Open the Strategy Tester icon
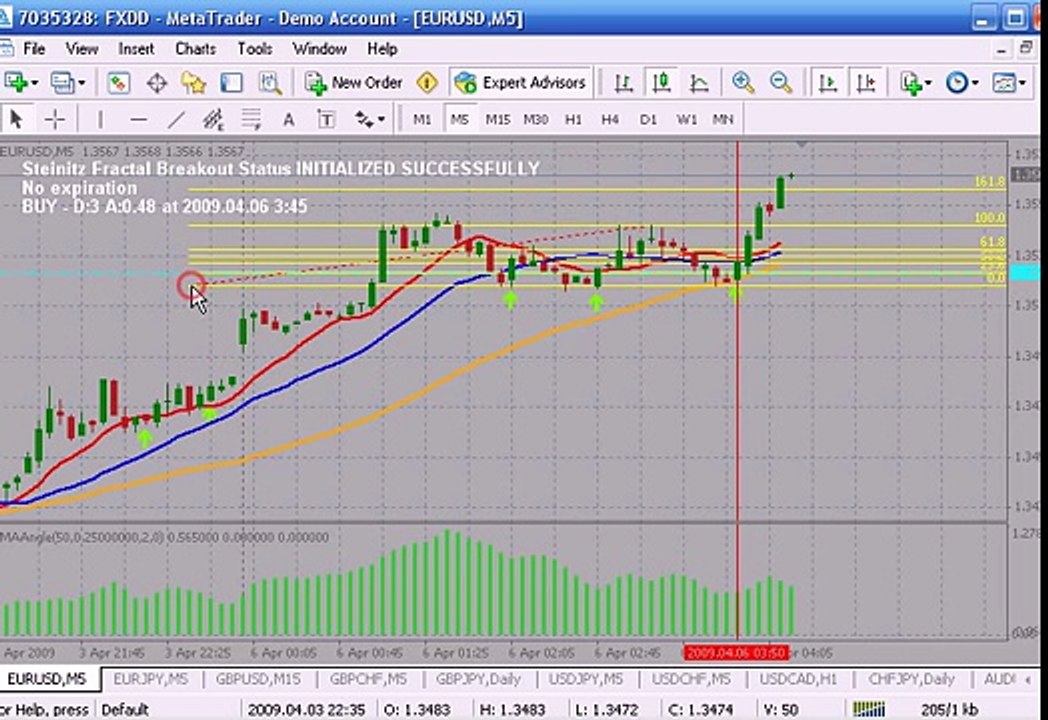Image resolution: width=1048 pixels, height=720 pixels. coord(270,83)
